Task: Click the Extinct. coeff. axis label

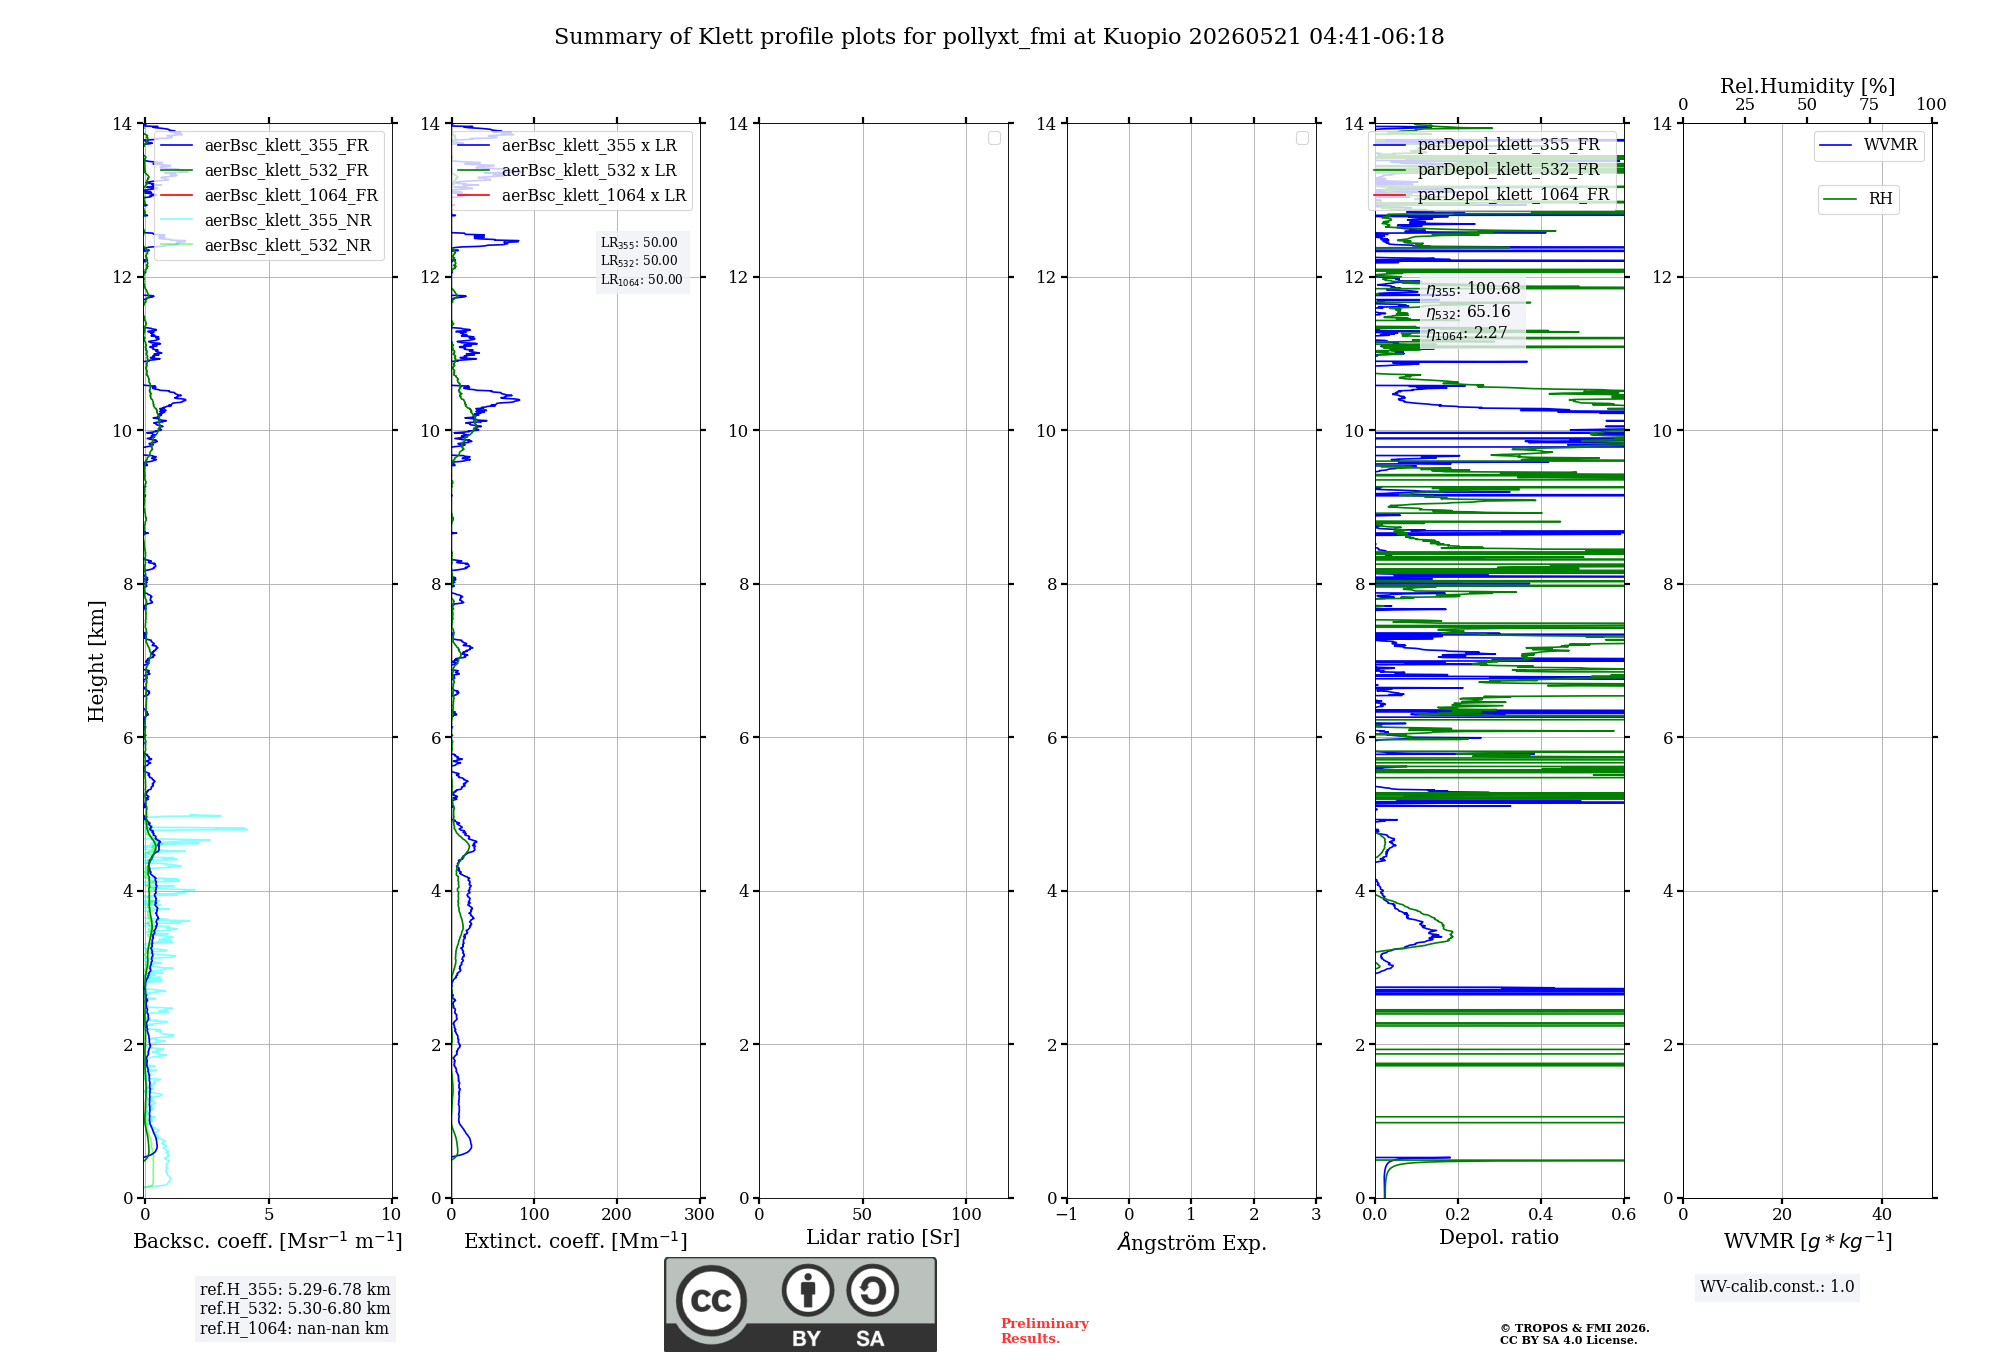Action: (576, 1241)
